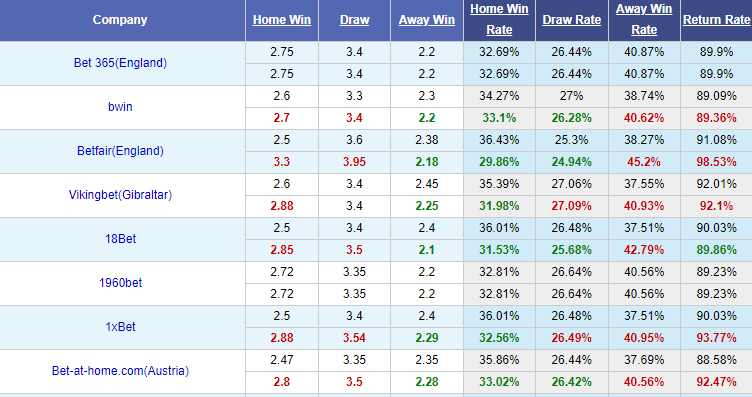The image size is (752, 397).
Task: Sort by Draw column header
Action: [354, 20]
